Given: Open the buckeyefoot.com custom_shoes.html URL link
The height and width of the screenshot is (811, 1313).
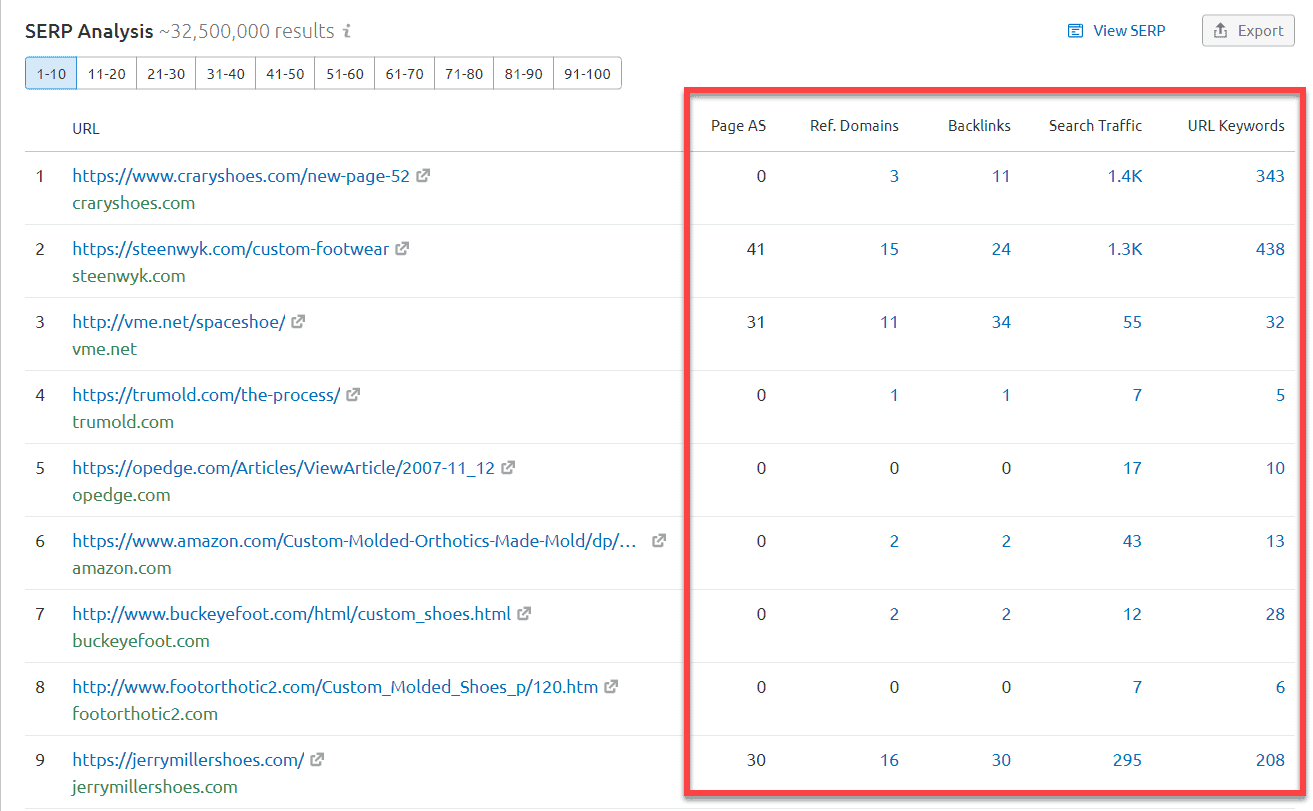Looking at the screenshot, I should click(x=291, y=614).
